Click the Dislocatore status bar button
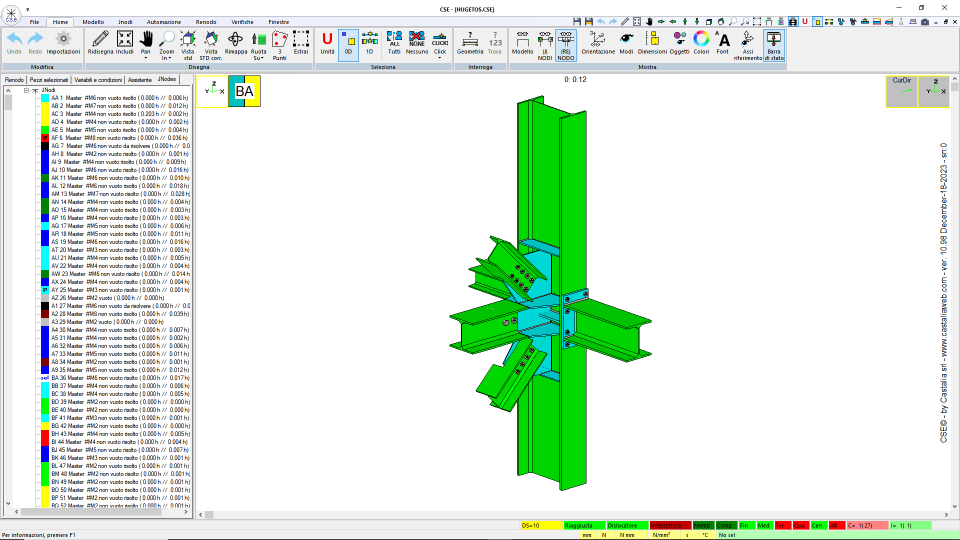The image size is (960, 540). [x=628, y=525]
